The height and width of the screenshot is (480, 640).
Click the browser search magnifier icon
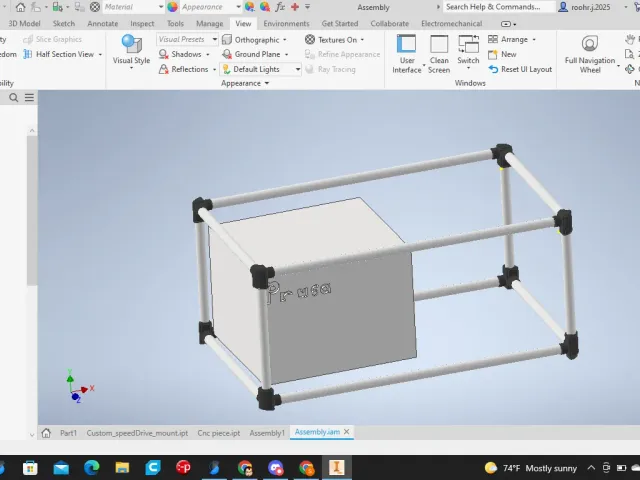point(13,98)
